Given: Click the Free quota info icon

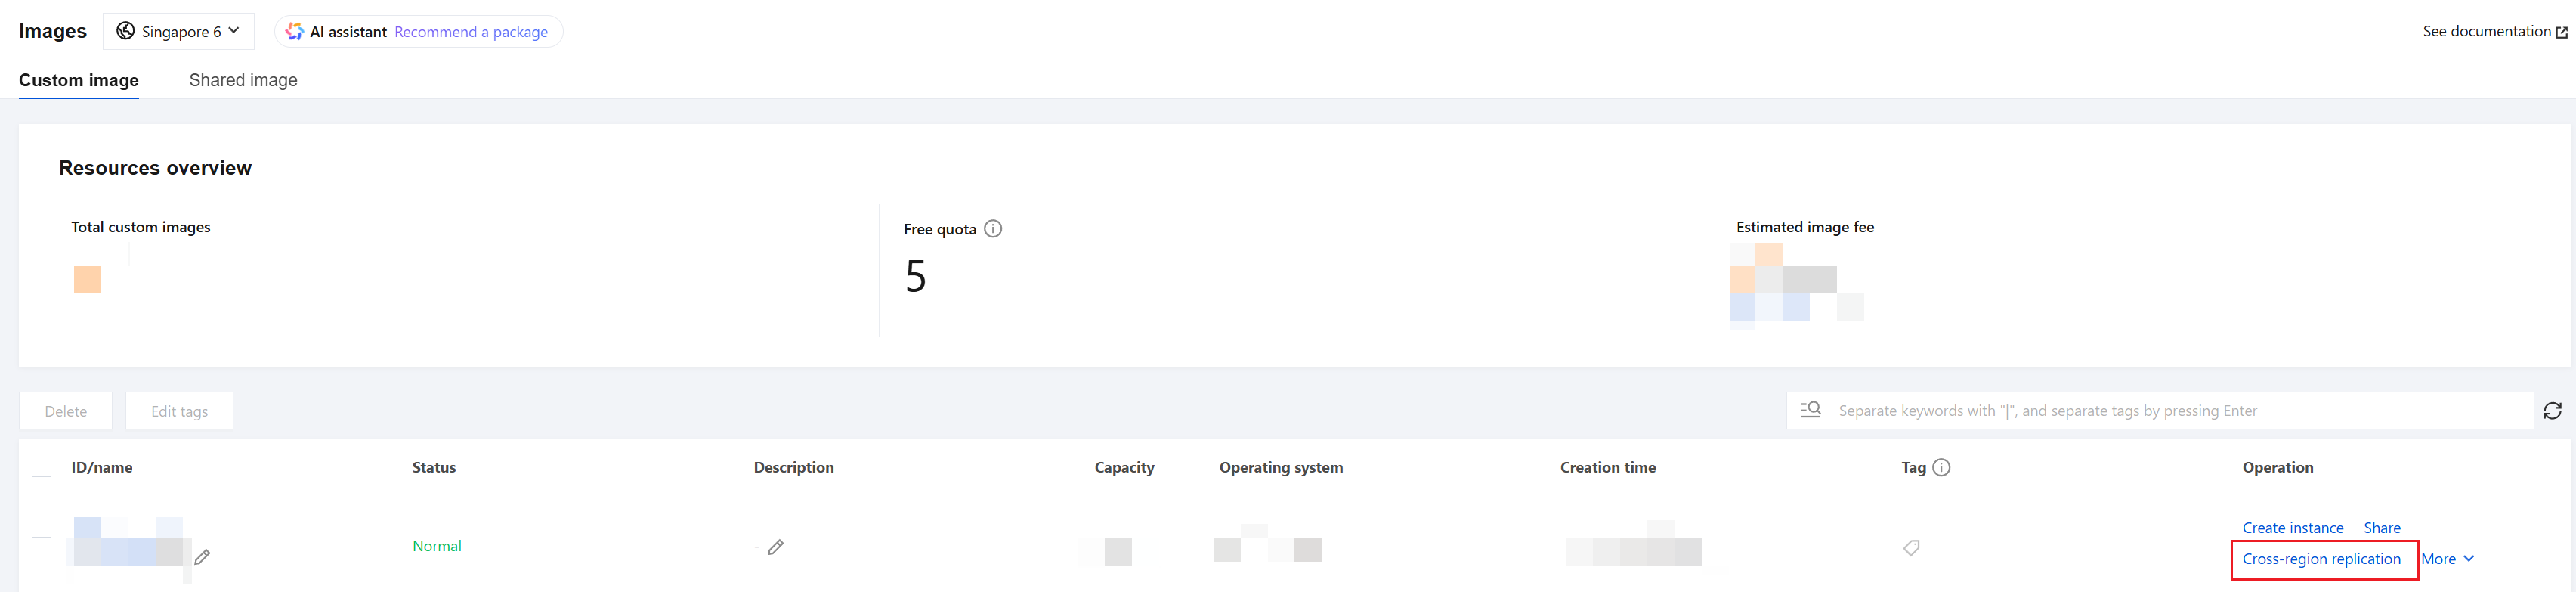Looking at the screenshot, I should point(993,229).
